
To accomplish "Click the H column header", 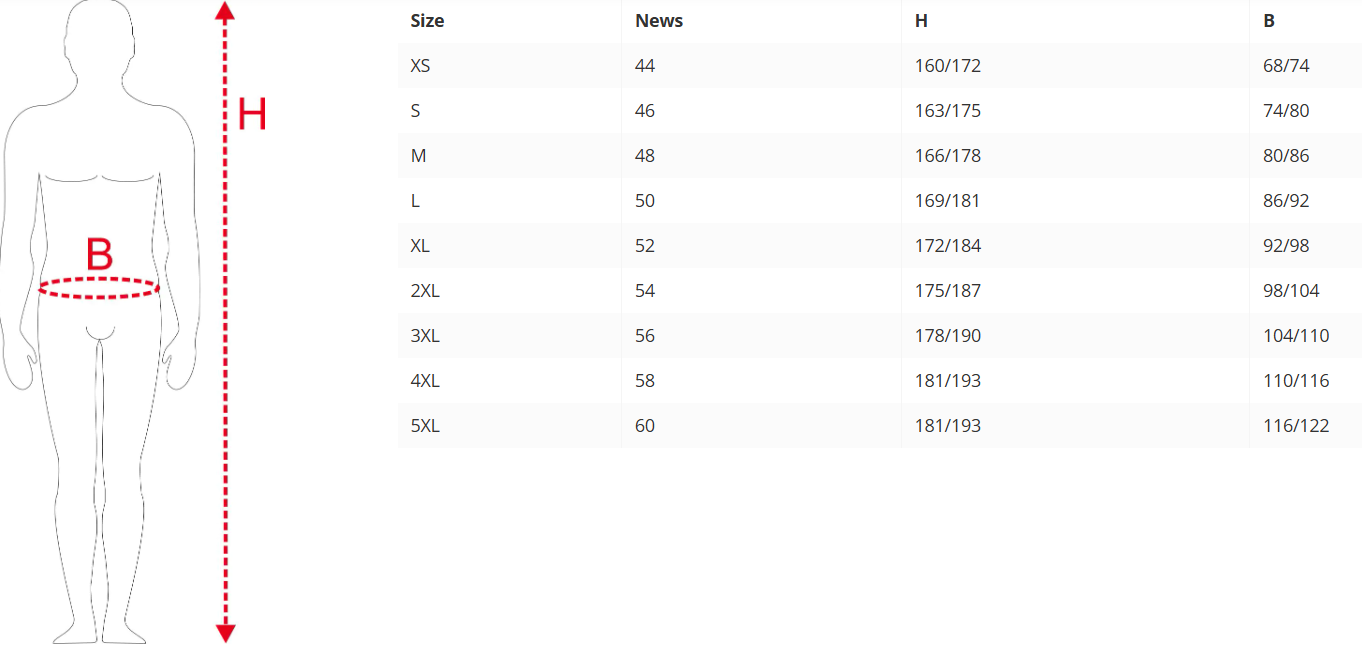I will coord(921,21).
